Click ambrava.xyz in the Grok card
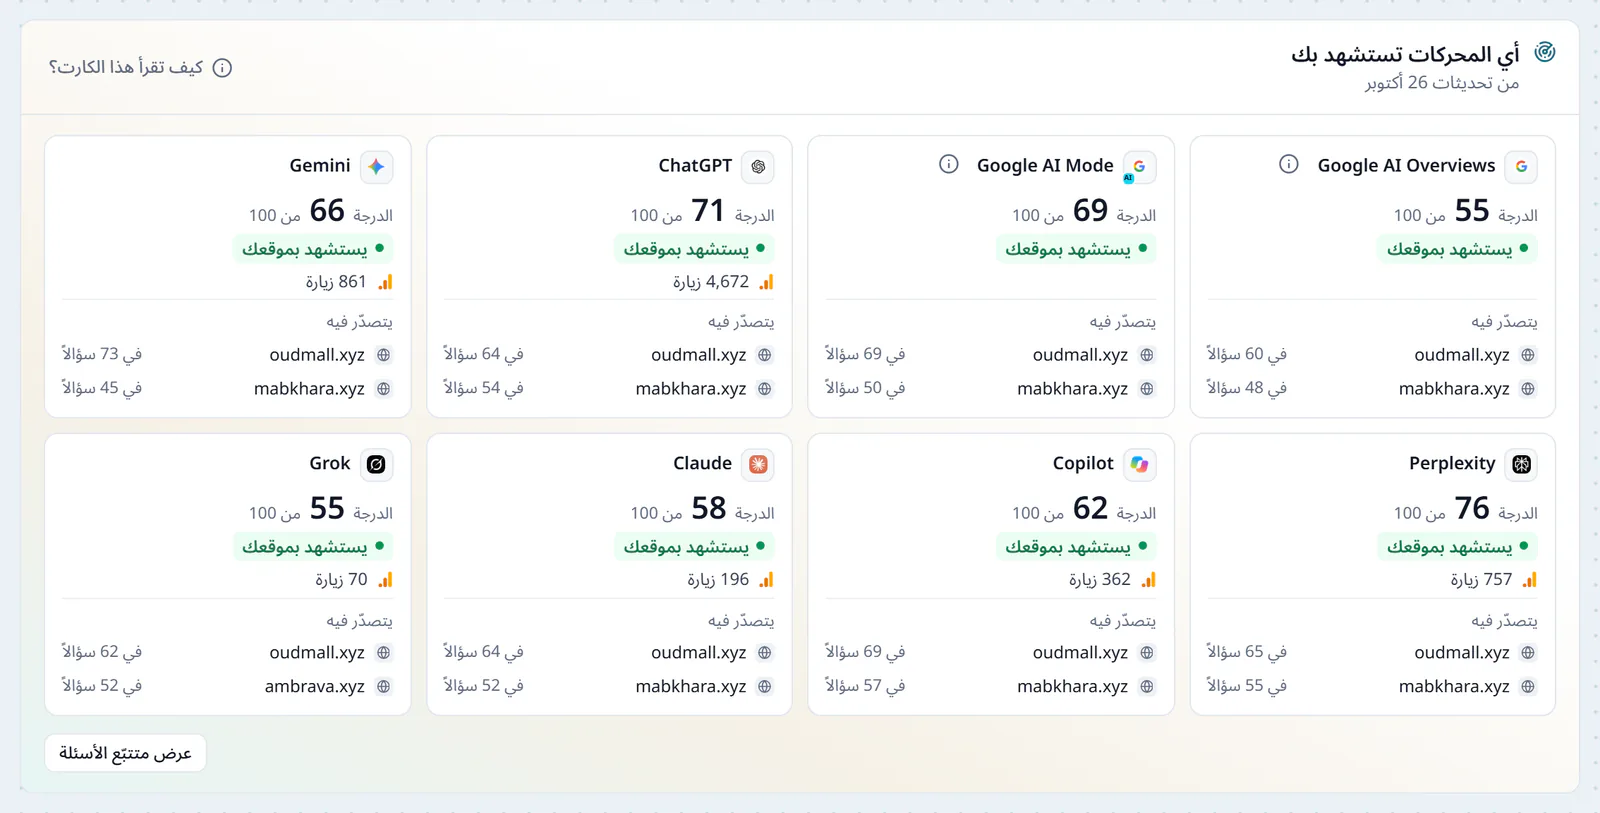This screenshot has width=1600, height=813. (315, 687)
